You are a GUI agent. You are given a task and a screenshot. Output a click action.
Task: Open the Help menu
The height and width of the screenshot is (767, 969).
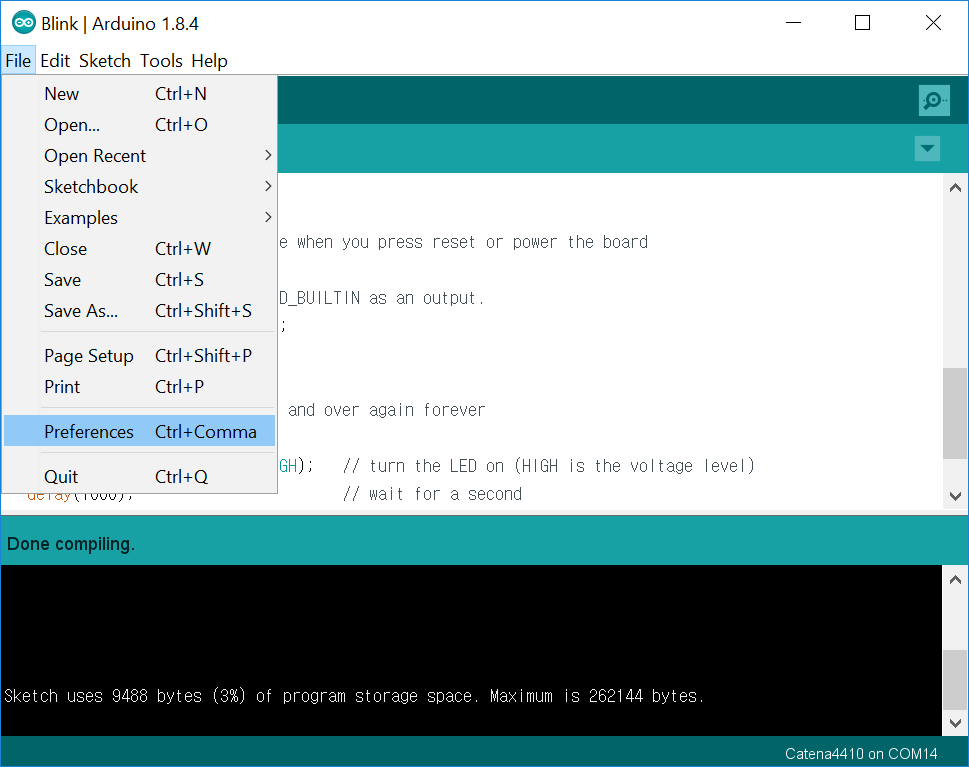tap(209, 61)
